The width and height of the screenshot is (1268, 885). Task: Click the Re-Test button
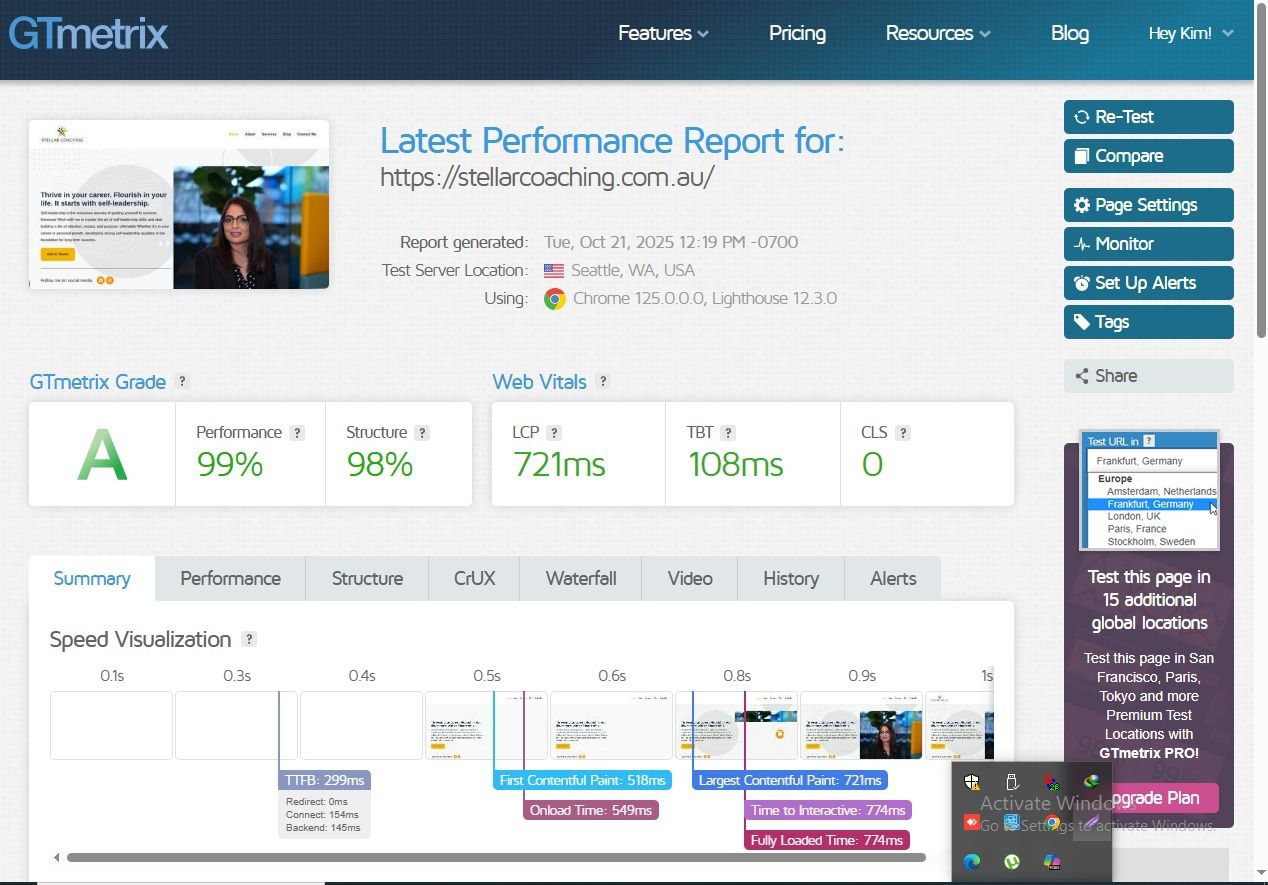point(1149,117)
